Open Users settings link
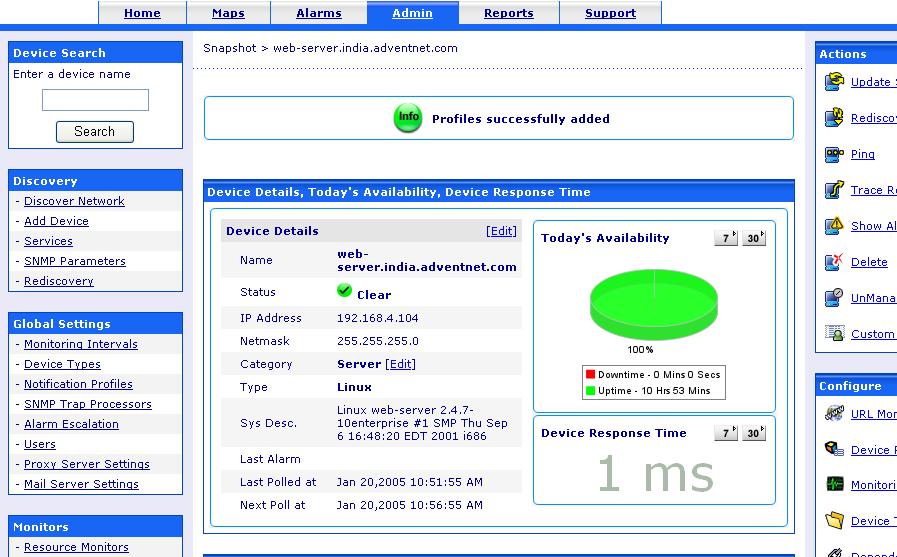The image size is (897, 557). click(39, 444)
